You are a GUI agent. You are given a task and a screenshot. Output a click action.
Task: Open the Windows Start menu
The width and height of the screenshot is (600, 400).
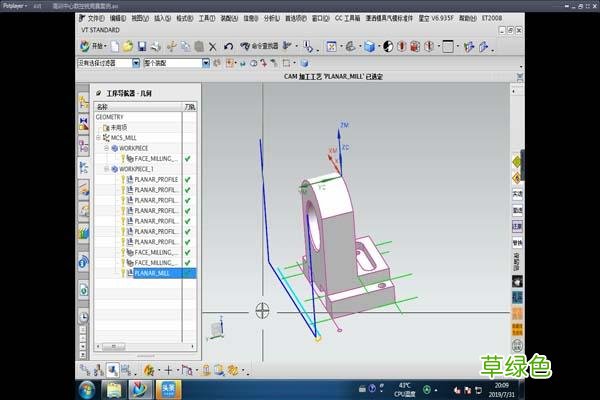(89, 388)
